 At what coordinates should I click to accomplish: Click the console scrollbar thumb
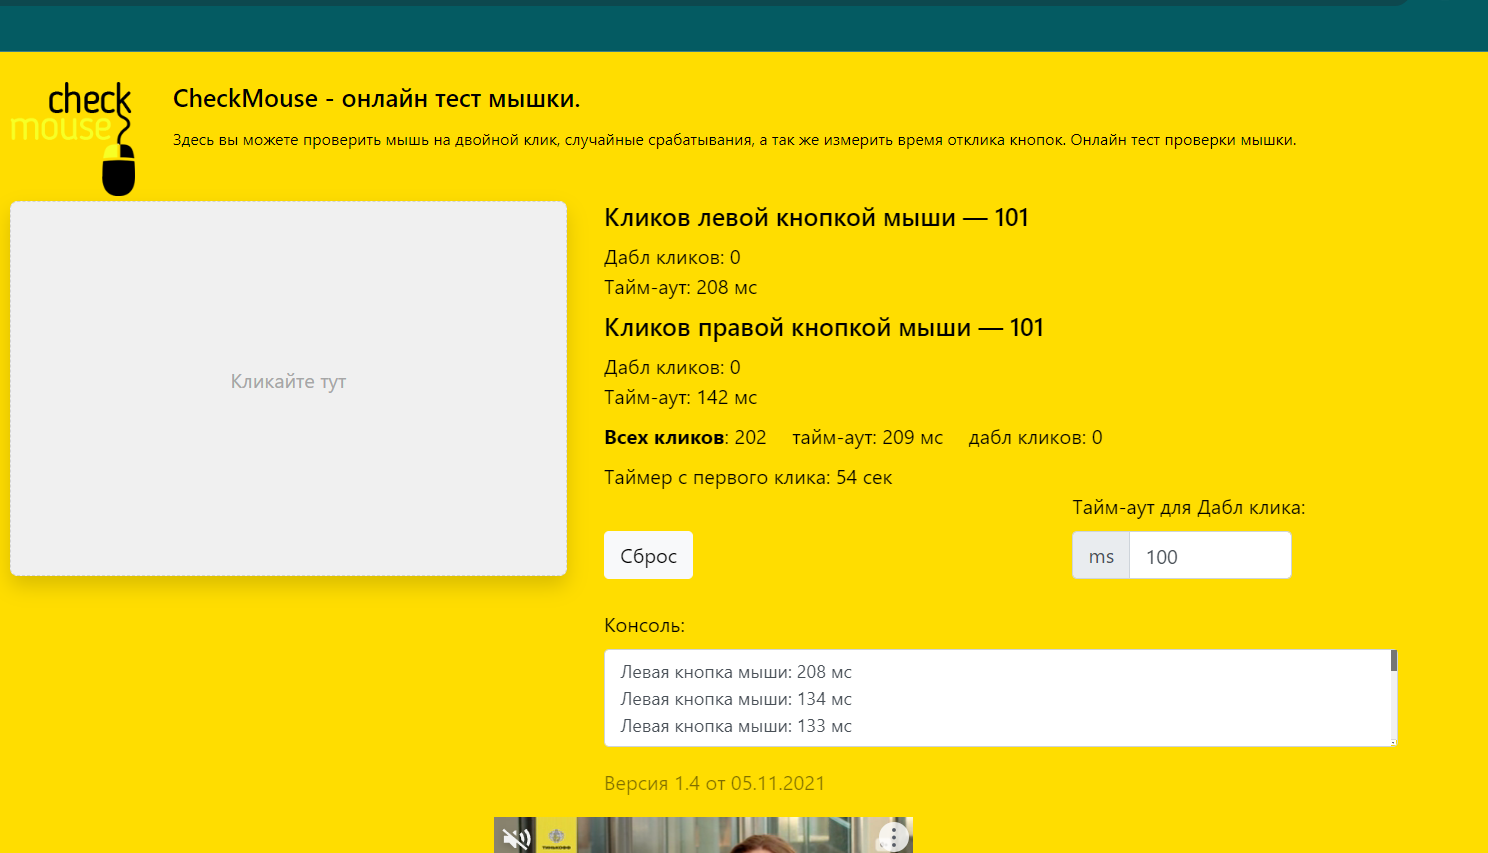click(x=1393, y=661)
